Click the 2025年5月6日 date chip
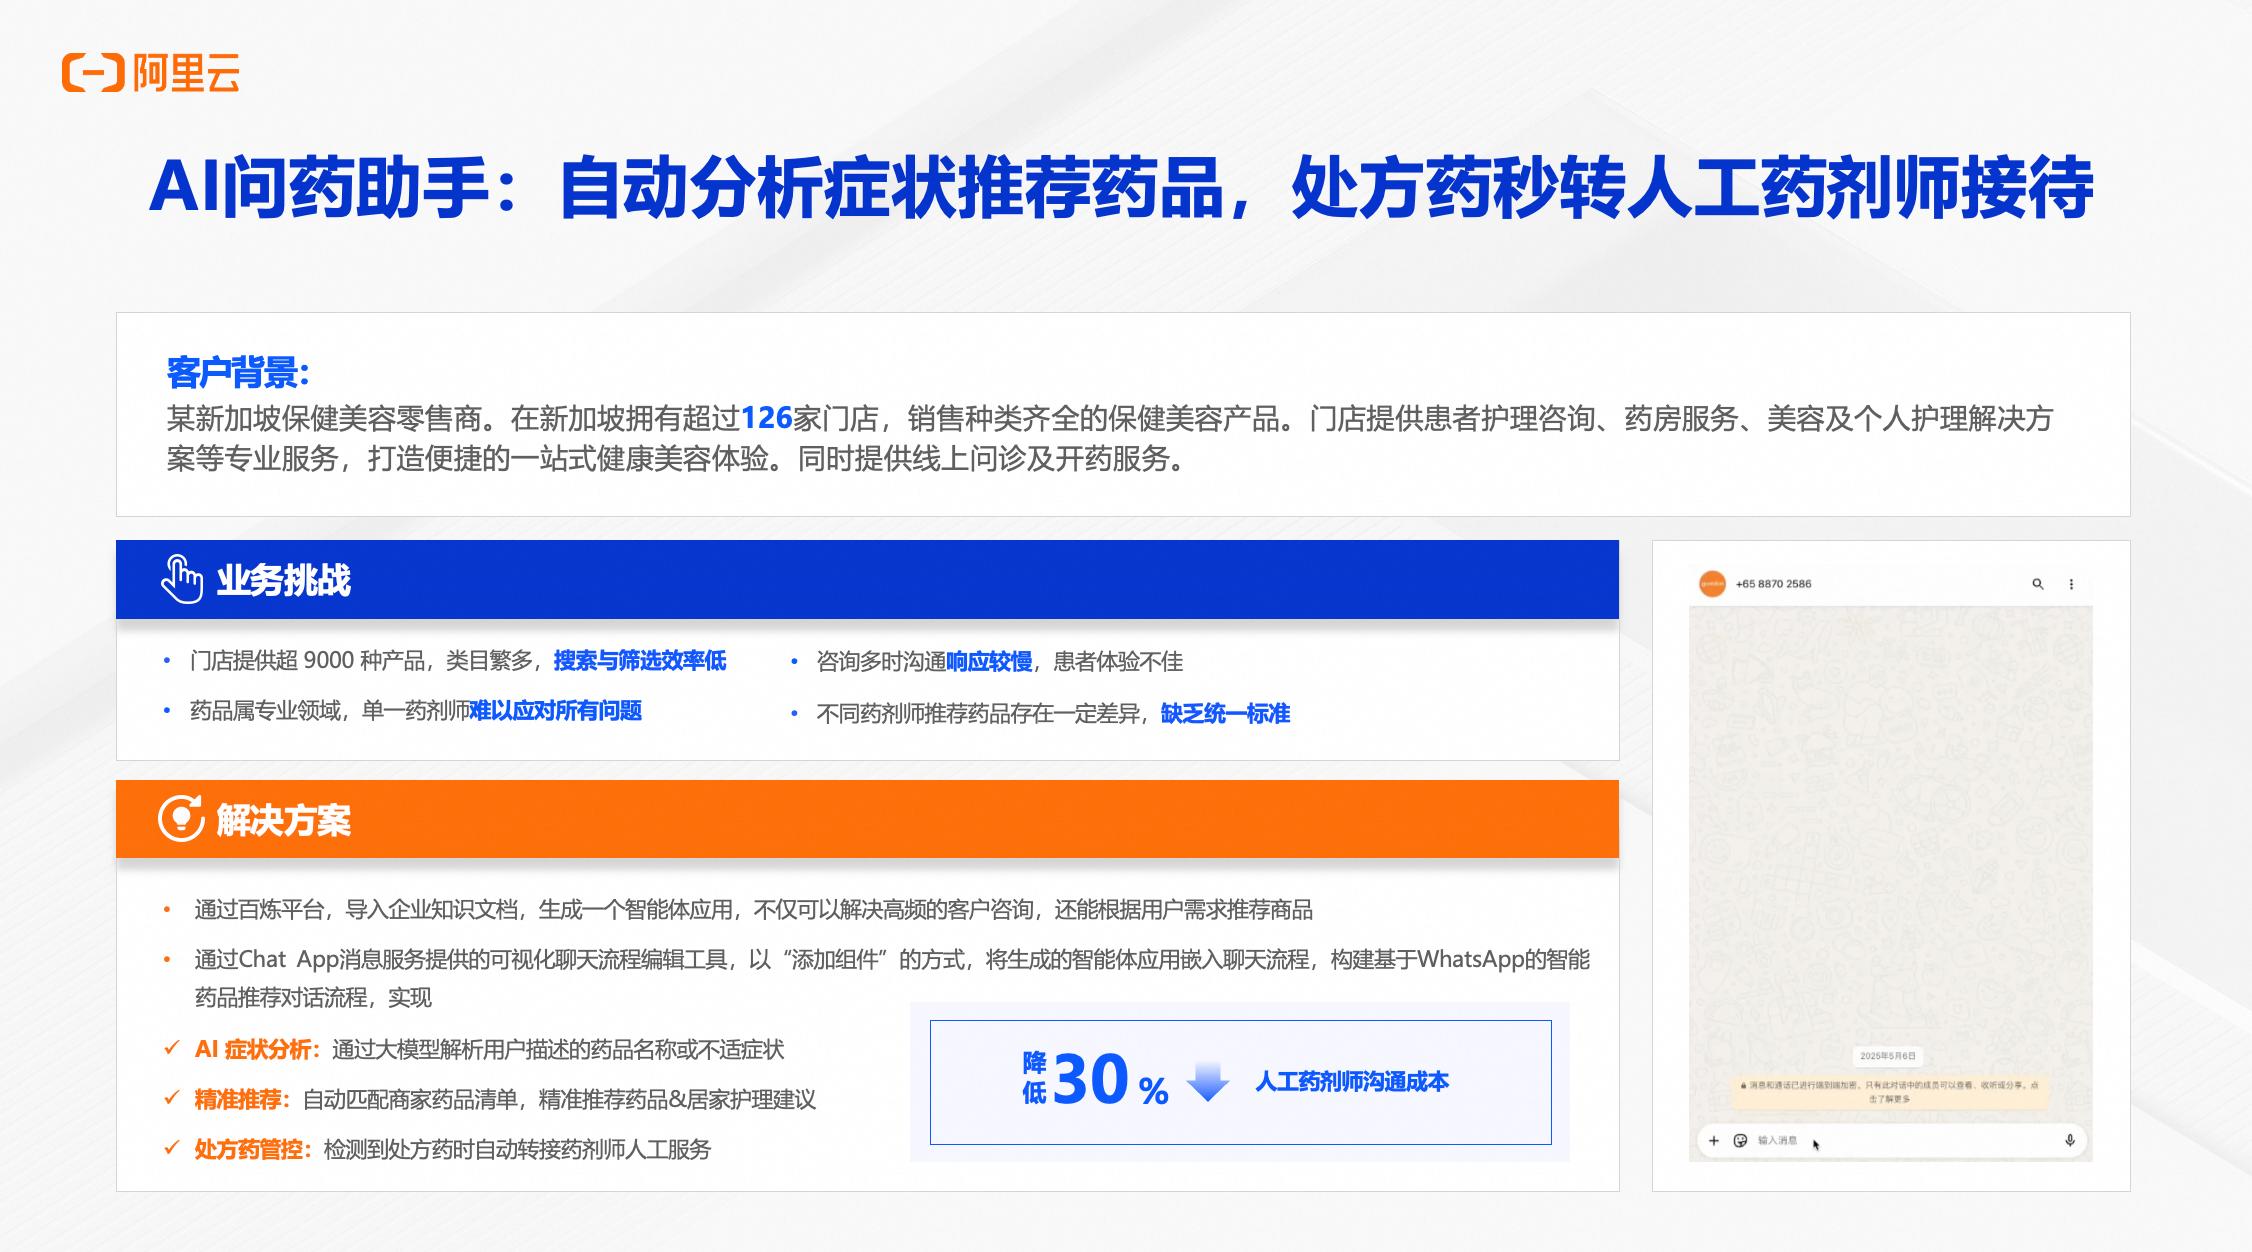Viewport: 2252px width, 1252px height. (1888, 1056)
